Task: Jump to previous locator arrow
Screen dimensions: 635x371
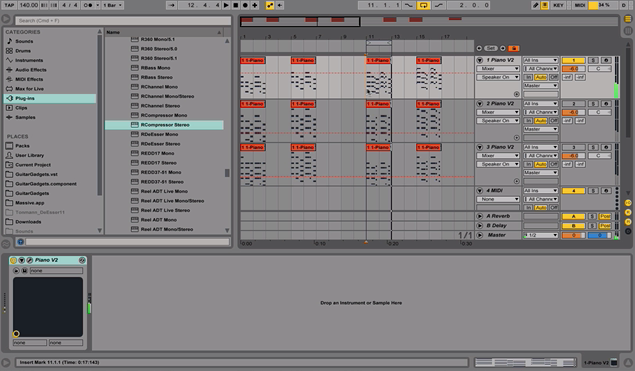Action: coord(479,48)
